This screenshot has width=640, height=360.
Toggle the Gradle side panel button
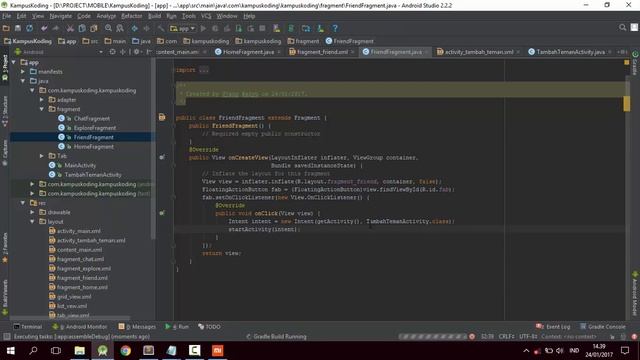tap(635, 63)
